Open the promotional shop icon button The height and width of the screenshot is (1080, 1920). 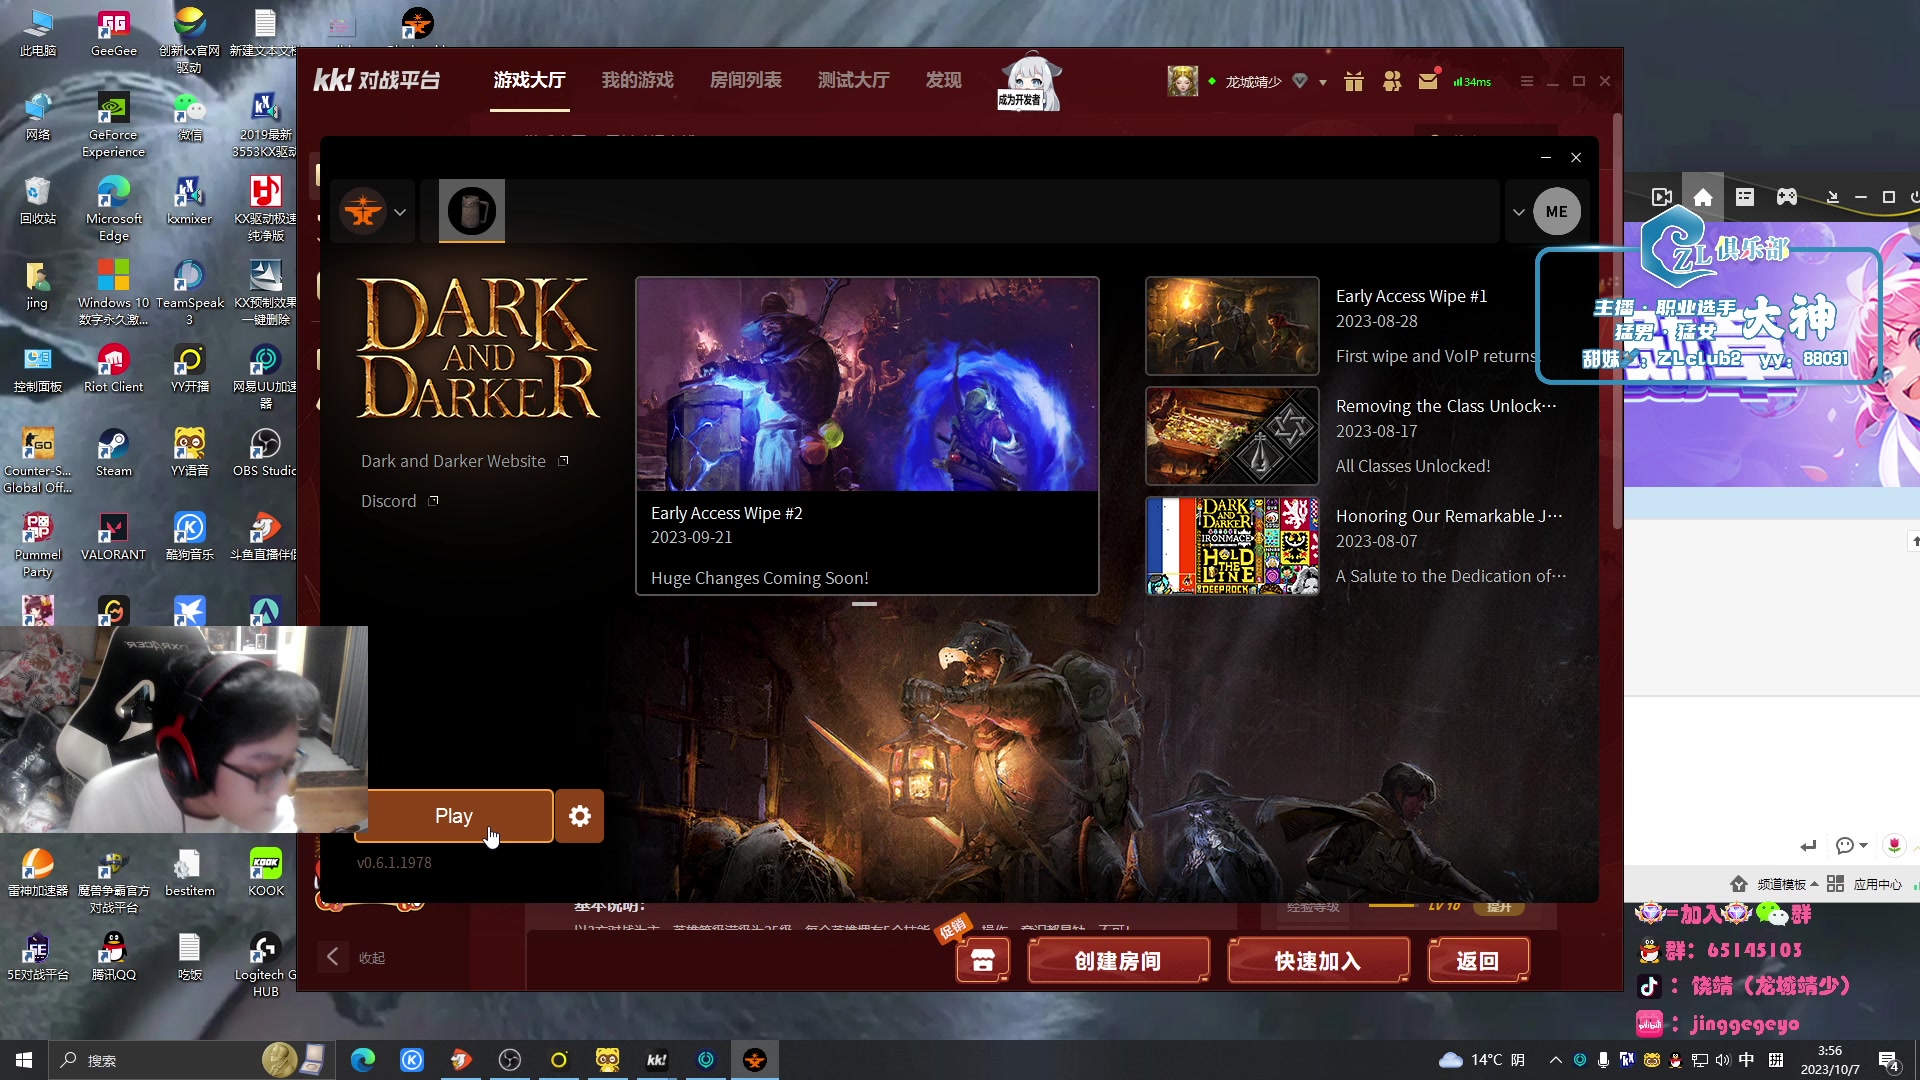click(982, 959)
